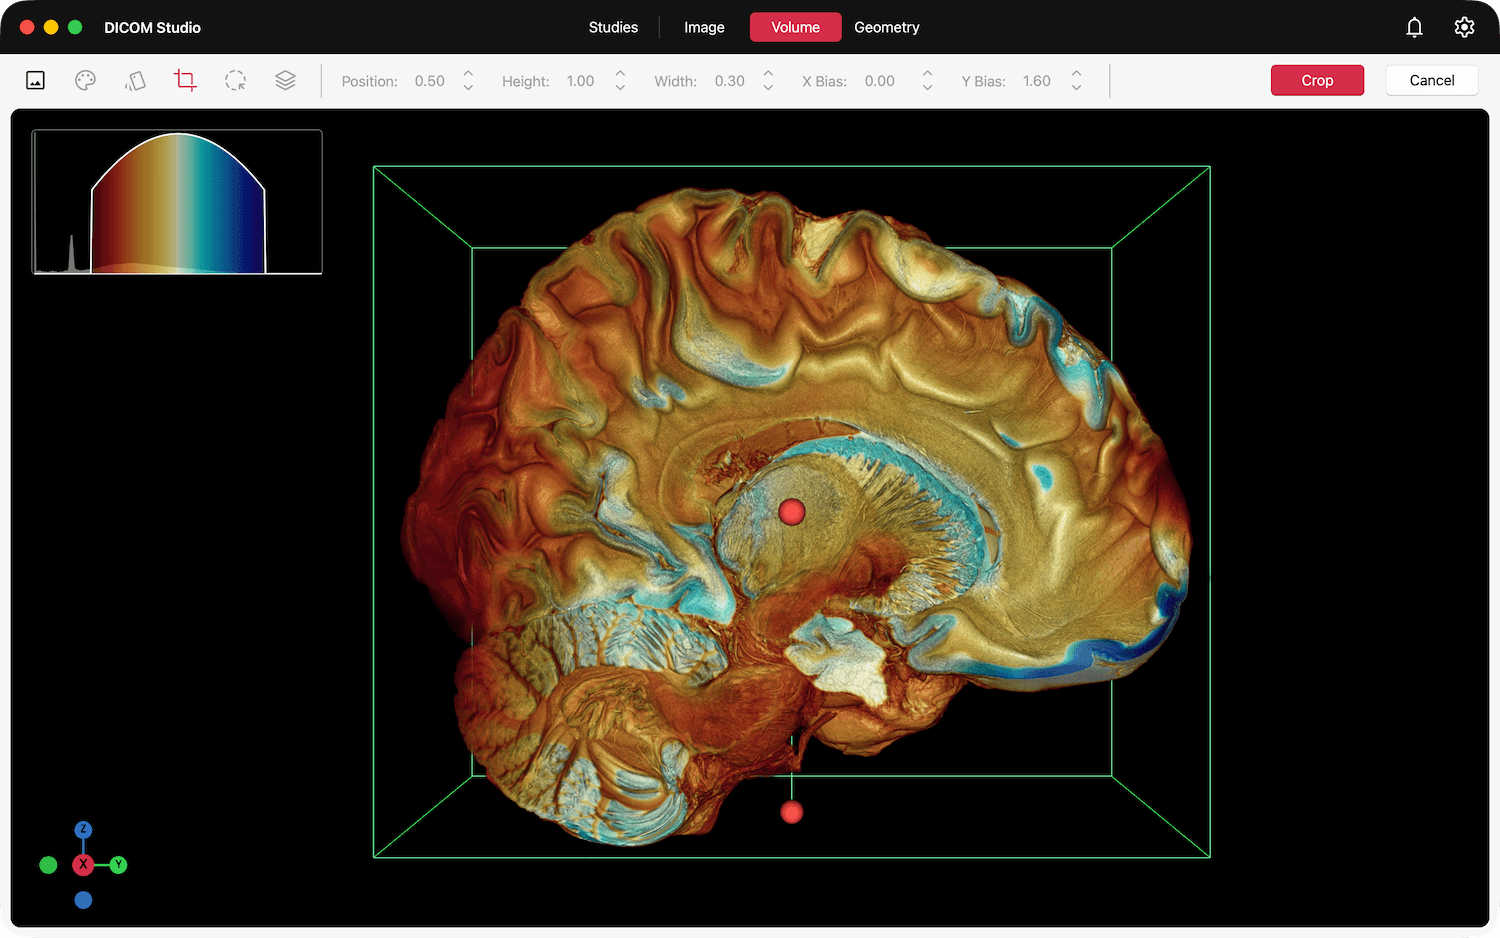Viewport: 1500px width, 938px height.
Task: Apply the red Crop button
Action: 1317,80
